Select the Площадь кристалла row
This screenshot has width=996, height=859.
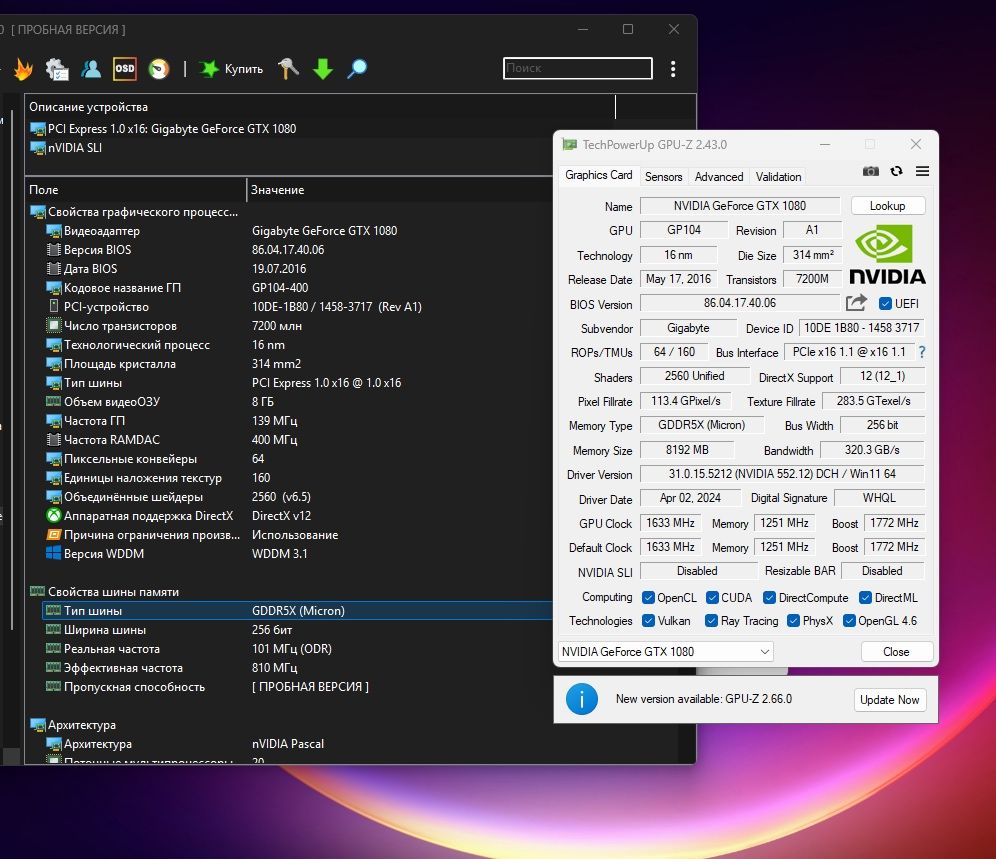tap(299, 364)
